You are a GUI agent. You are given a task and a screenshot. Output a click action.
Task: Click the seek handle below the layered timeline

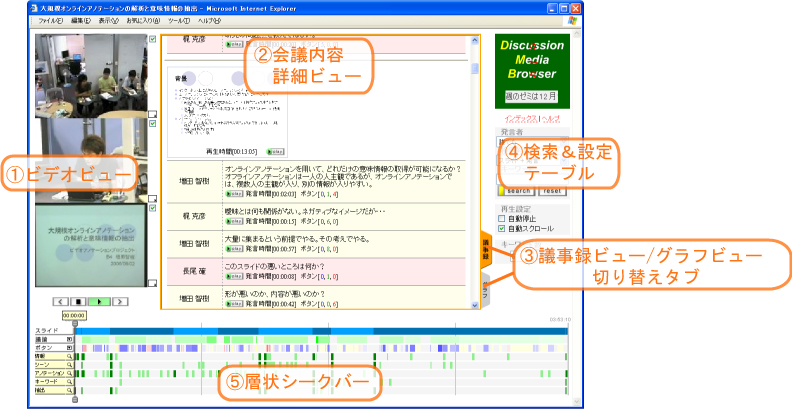point(75,399)
